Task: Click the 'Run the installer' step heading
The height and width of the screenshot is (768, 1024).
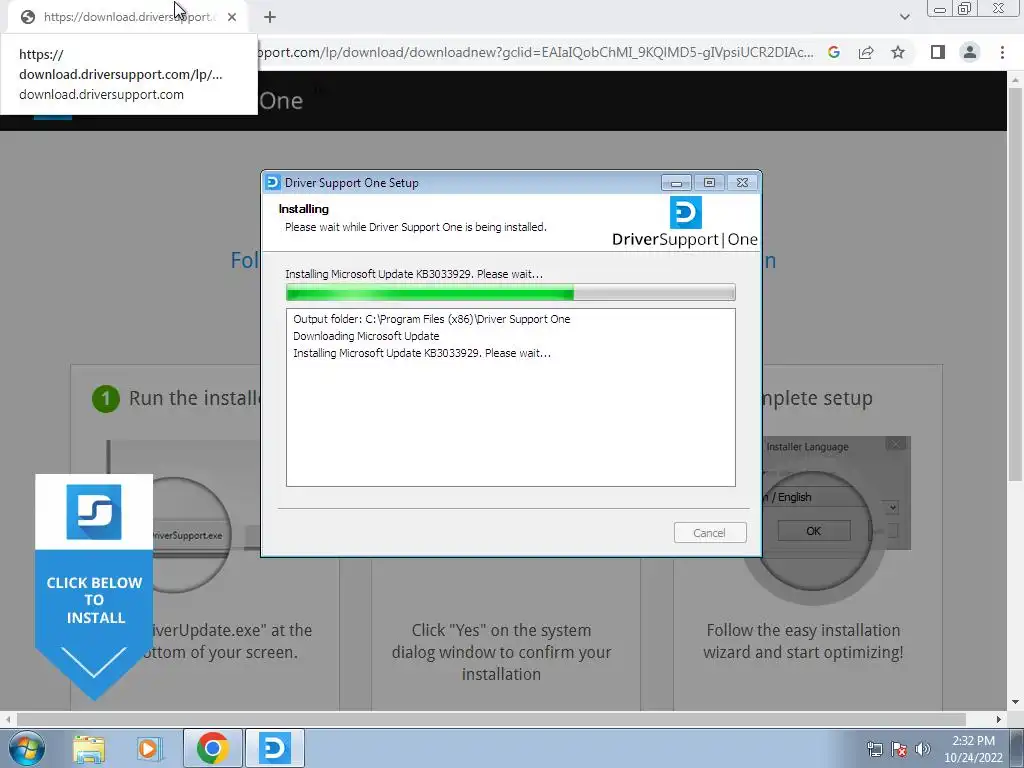Action: tap(195, 398)
